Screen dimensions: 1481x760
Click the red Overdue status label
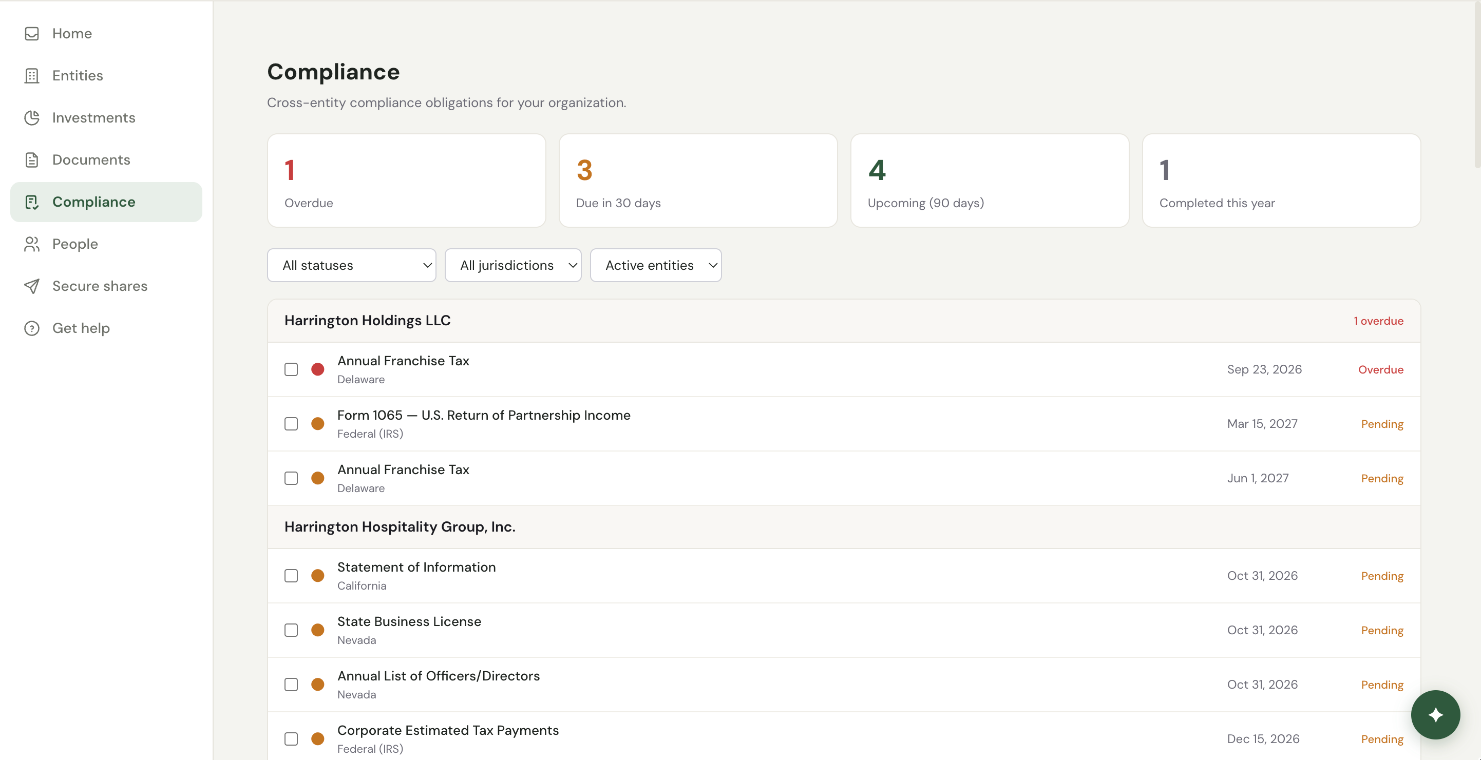click(1381, 370)
